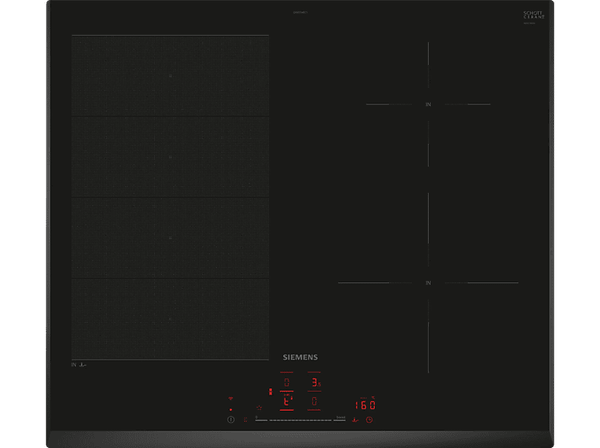Tap the star favourite function icon

coord(259,407)
